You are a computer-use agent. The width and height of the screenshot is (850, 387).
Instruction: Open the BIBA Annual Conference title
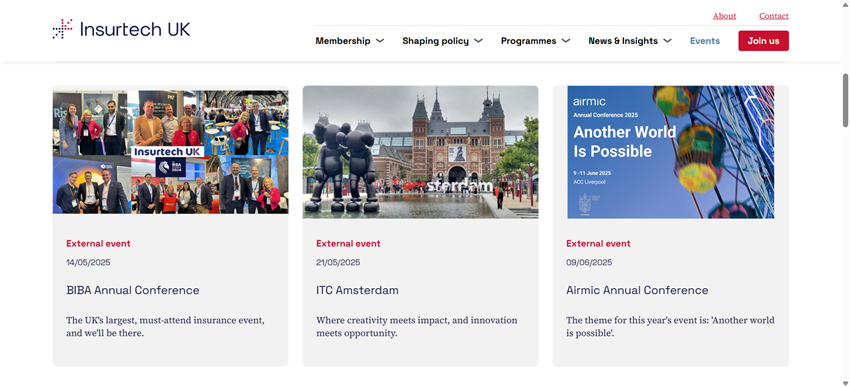pos(133,290)
